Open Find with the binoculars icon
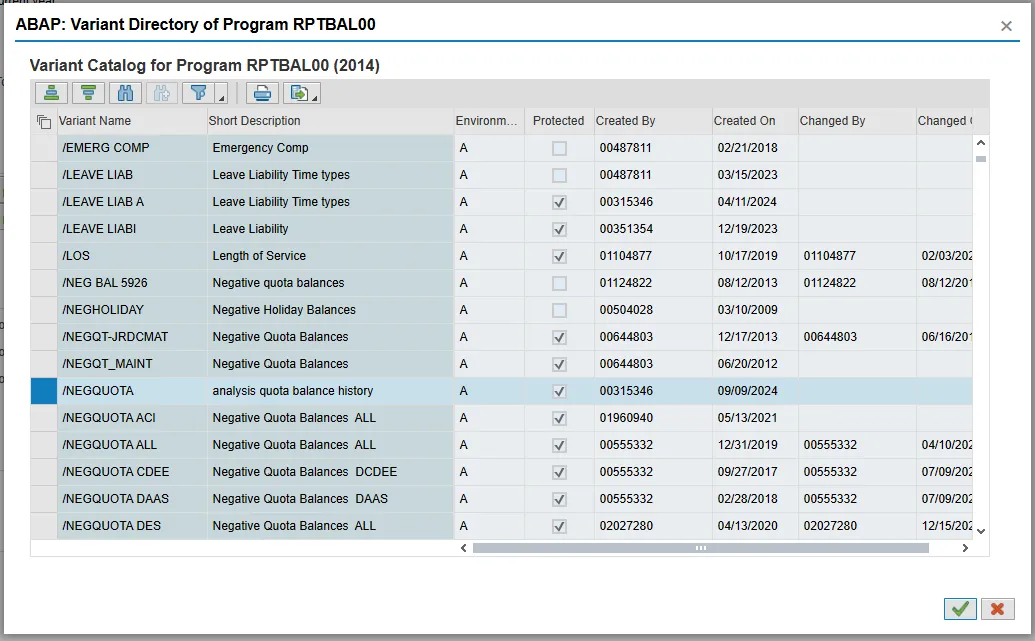This screenshot has height=641, width=1035. 125,93
